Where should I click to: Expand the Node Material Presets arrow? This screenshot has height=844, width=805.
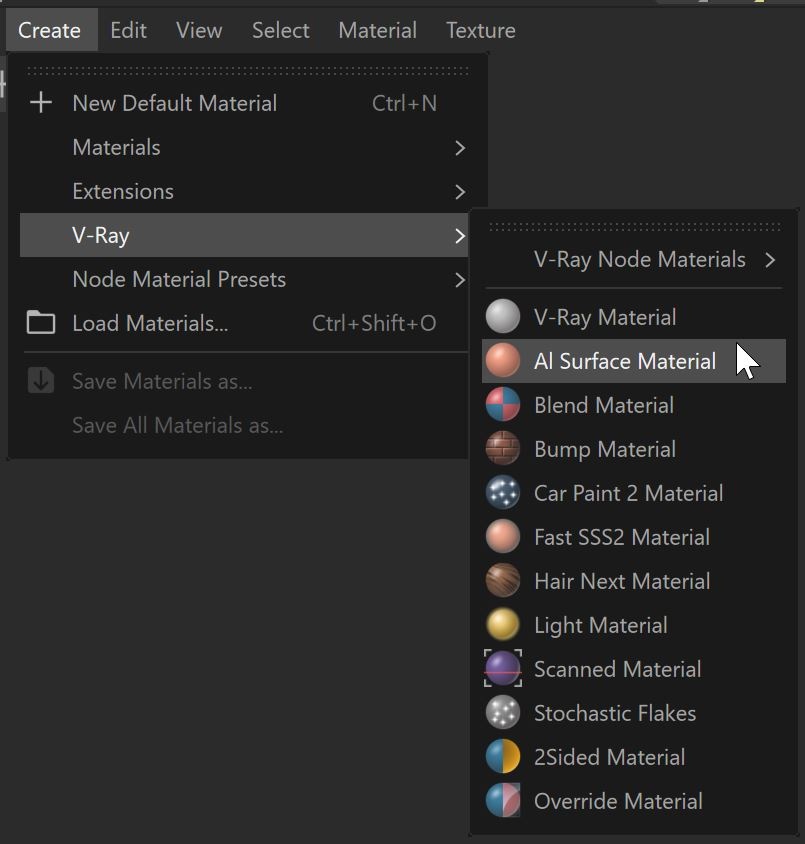point(459,279)
